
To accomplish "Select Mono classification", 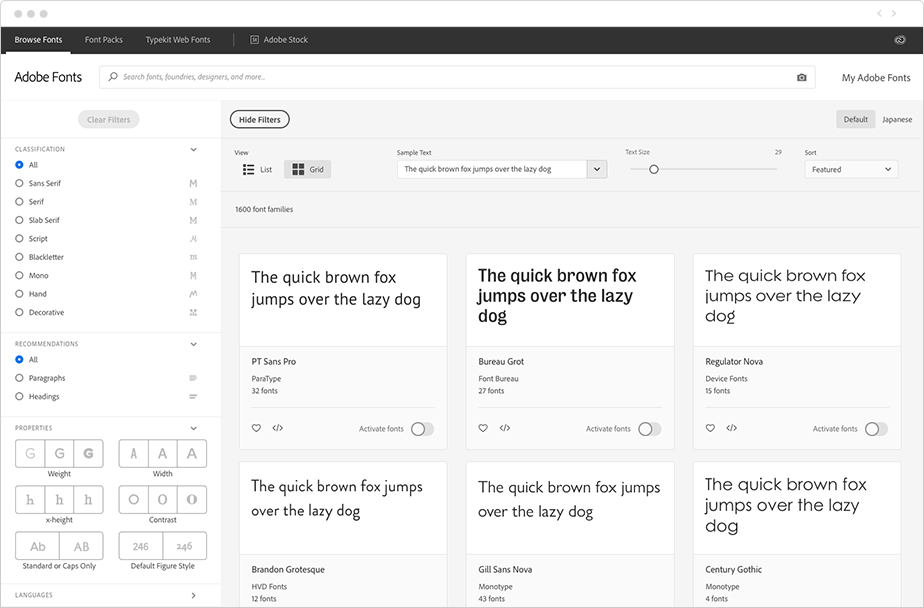I will pos(32,275).
